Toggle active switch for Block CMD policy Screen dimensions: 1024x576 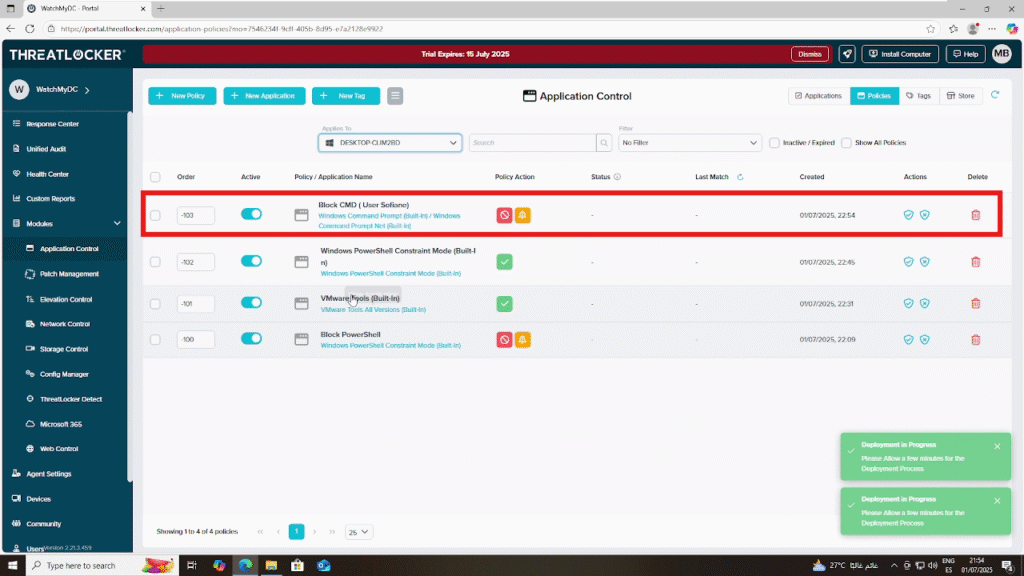click(251, 214)
